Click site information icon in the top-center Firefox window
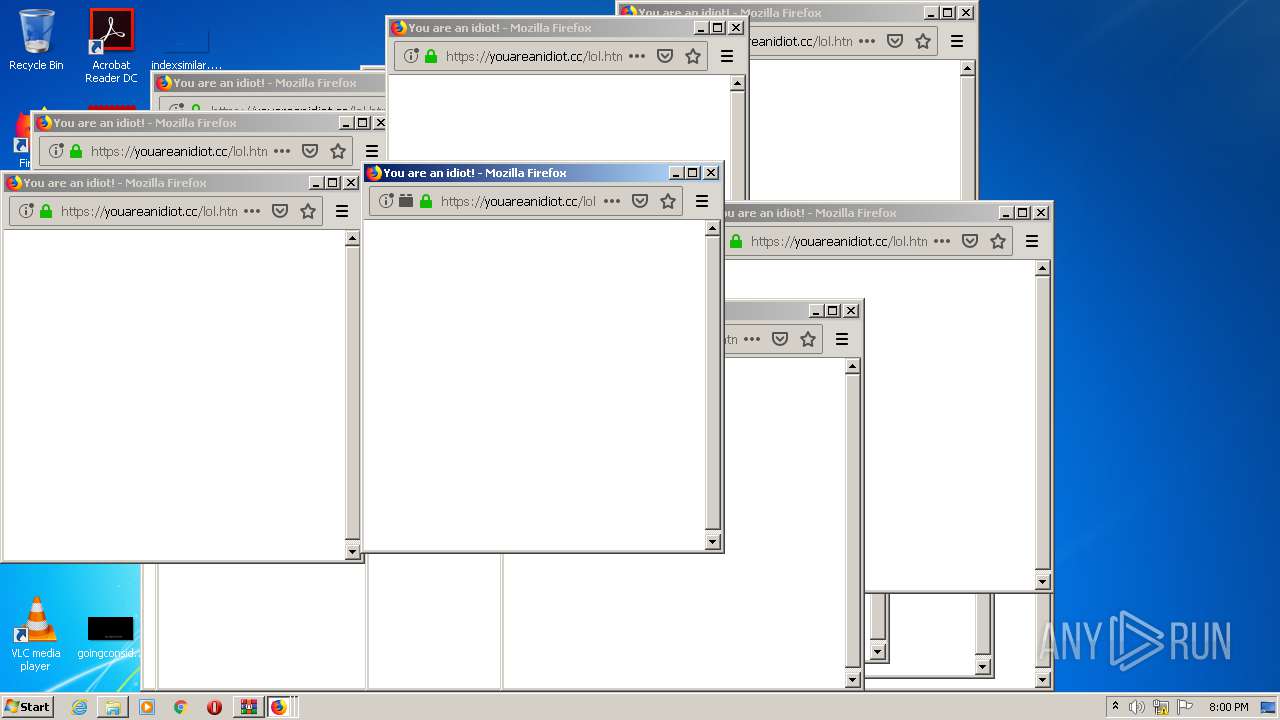1280x720 pixels. (411, 56)
